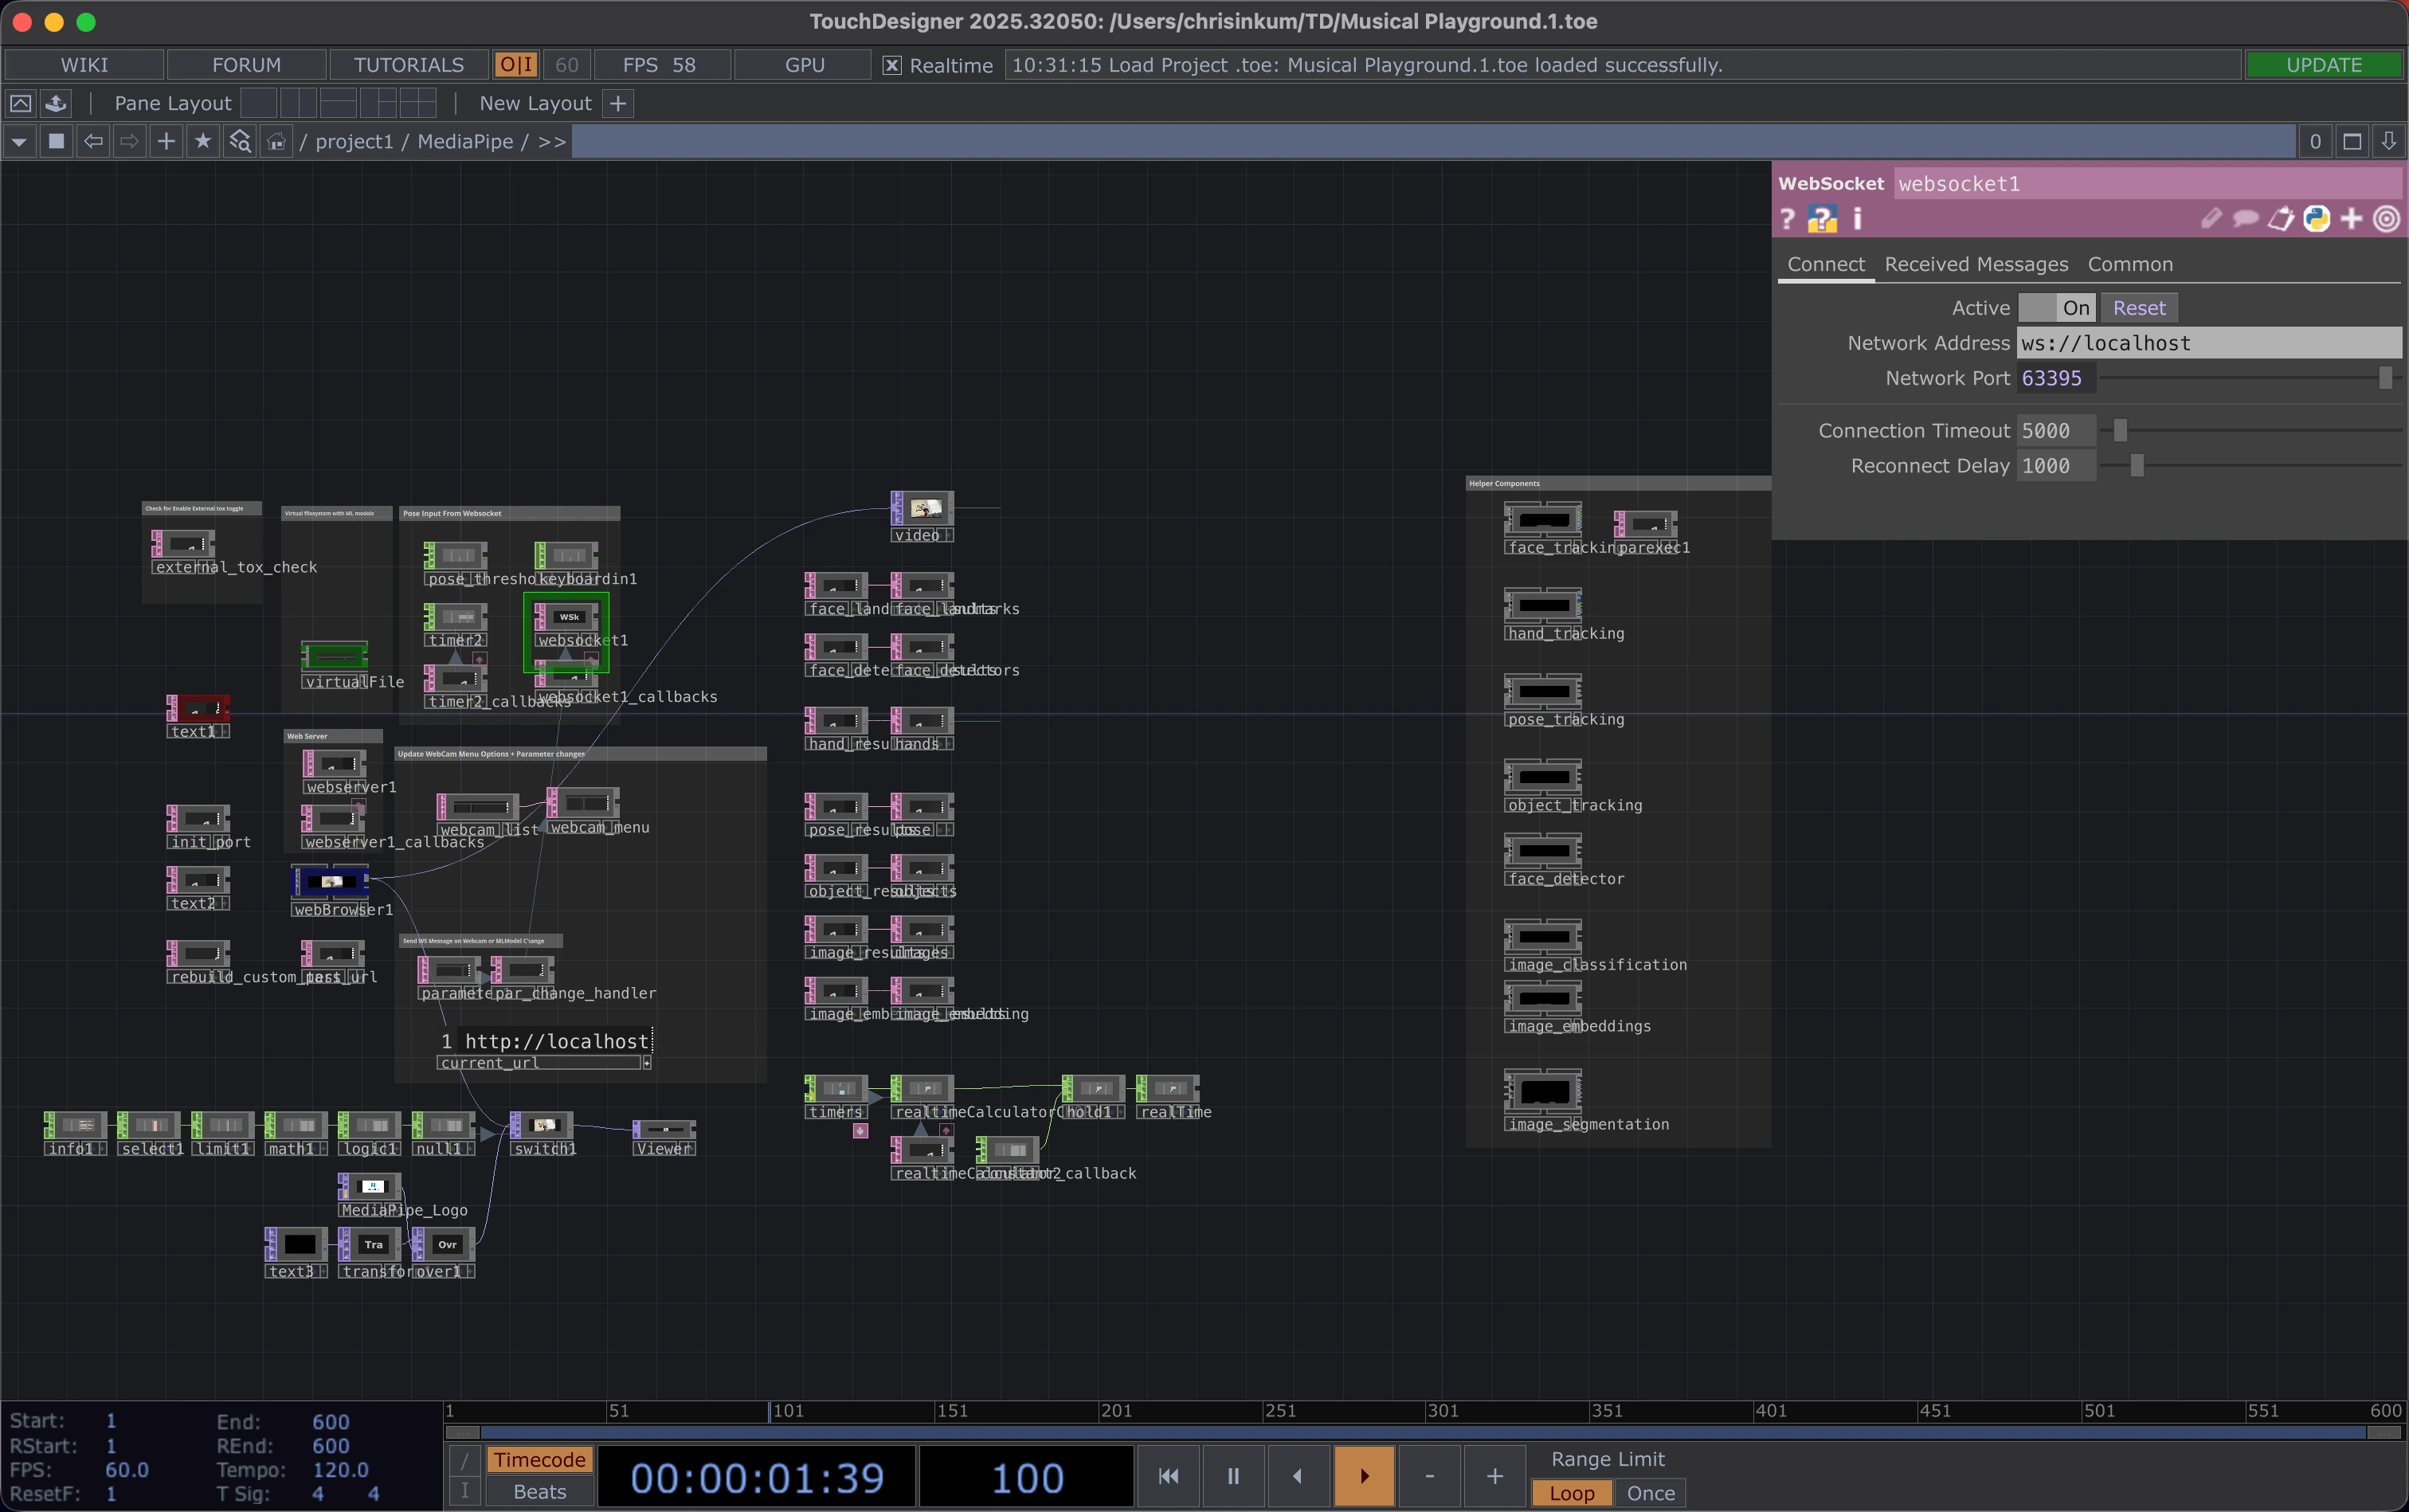Click MediaPipe in the network path
The width and height of the screenshot is (2409, 1512).
(464, 142)
